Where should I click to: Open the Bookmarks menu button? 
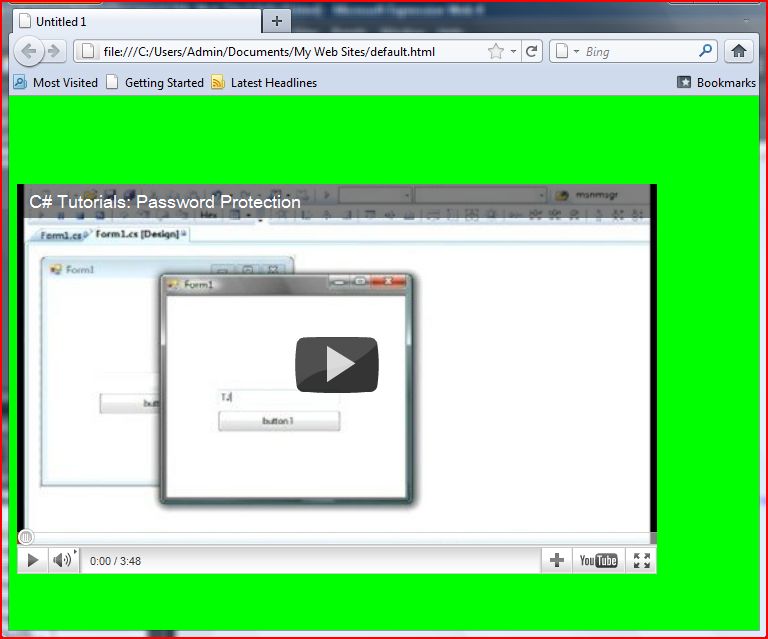[717, 82]
